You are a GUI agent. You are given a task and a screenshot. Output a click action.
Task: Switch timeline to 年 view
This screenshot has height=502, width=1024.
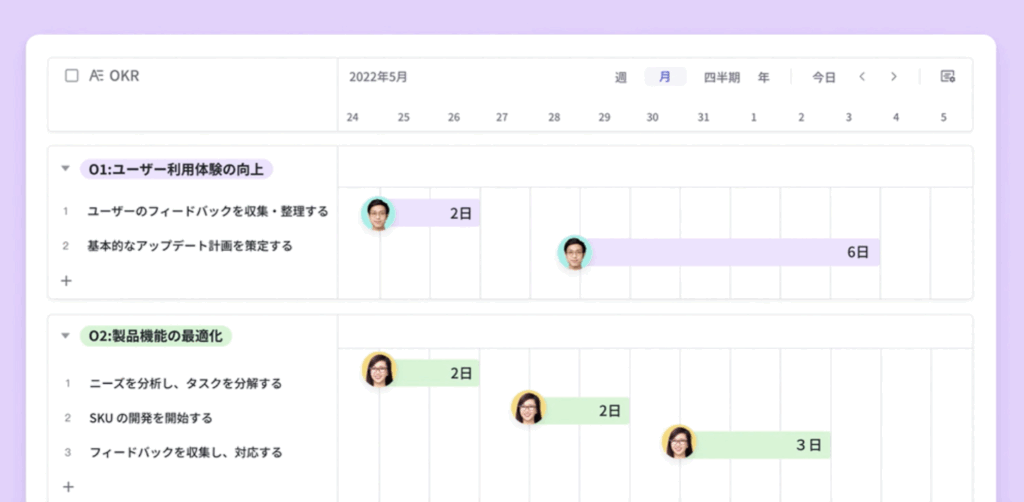764,77
